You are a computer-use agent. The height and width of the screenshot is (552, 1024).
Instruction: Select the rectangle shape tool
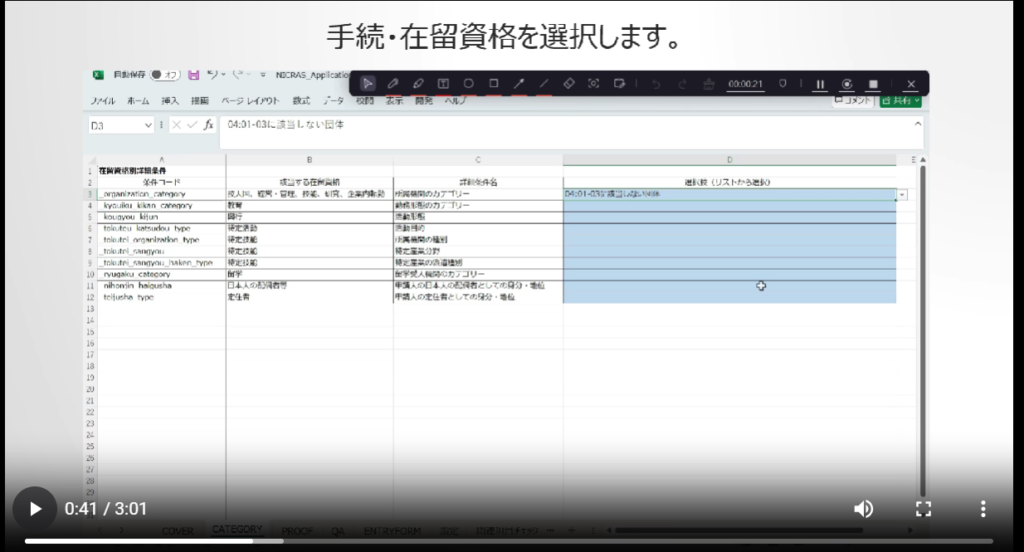pos(494,84)
